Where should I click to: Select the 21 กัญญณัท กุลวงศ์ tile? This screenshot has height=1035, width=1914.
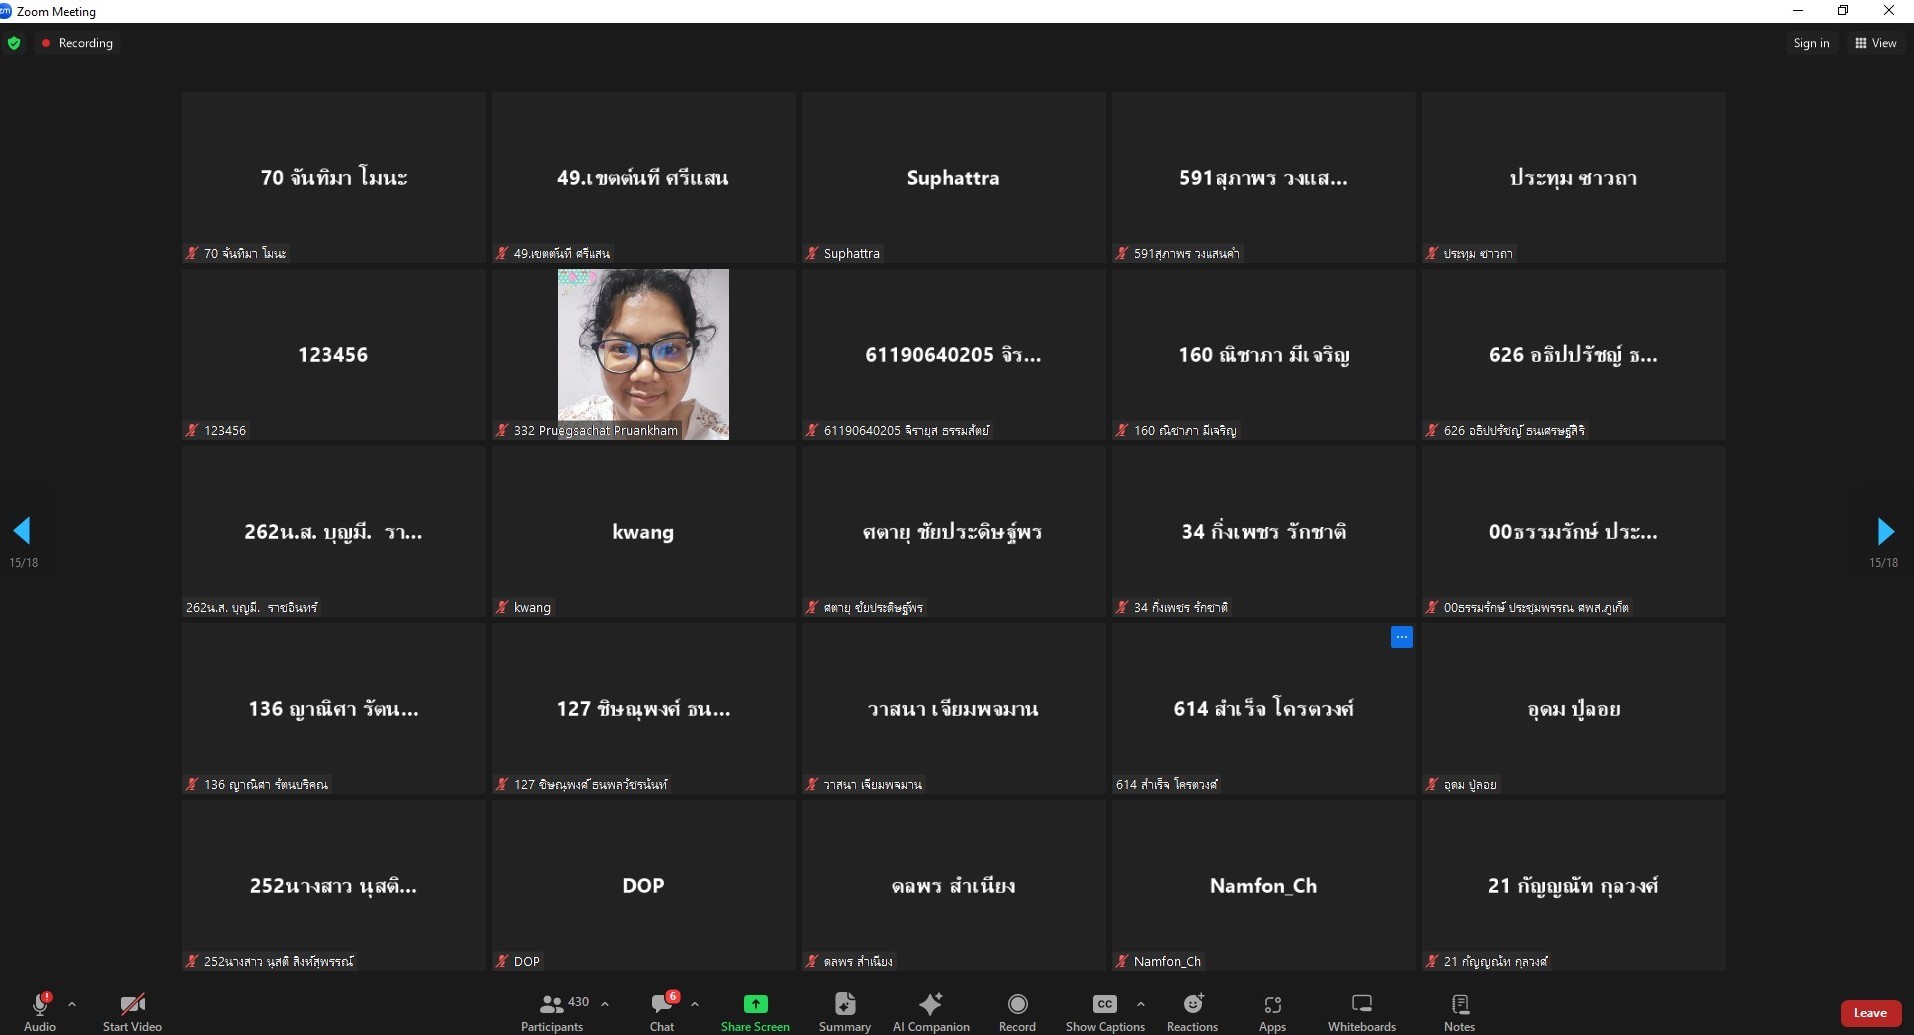click(1573, 885)
